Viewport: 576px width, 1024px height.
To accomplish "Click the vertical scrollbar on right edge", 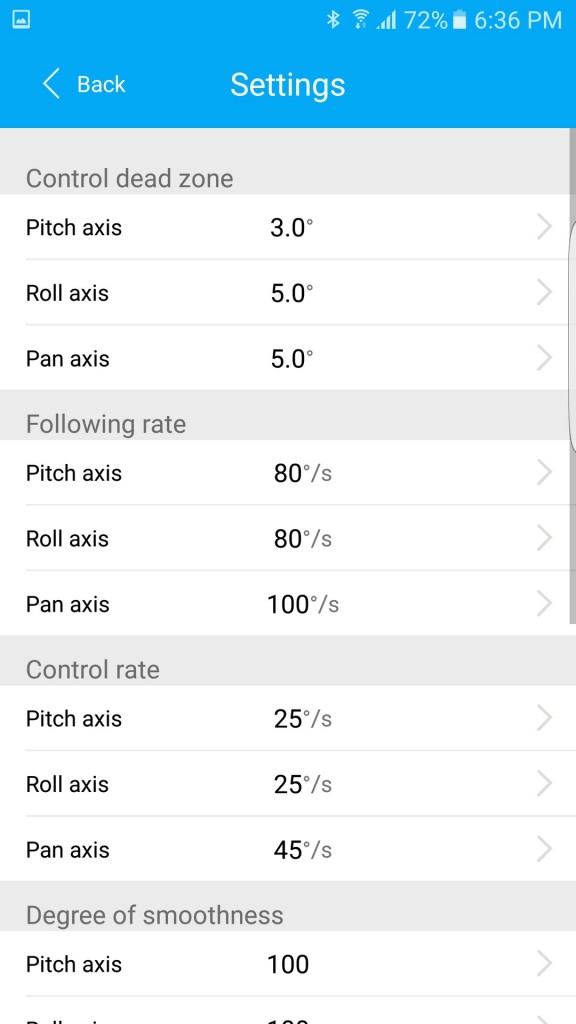I will click(x=572, y=376).
